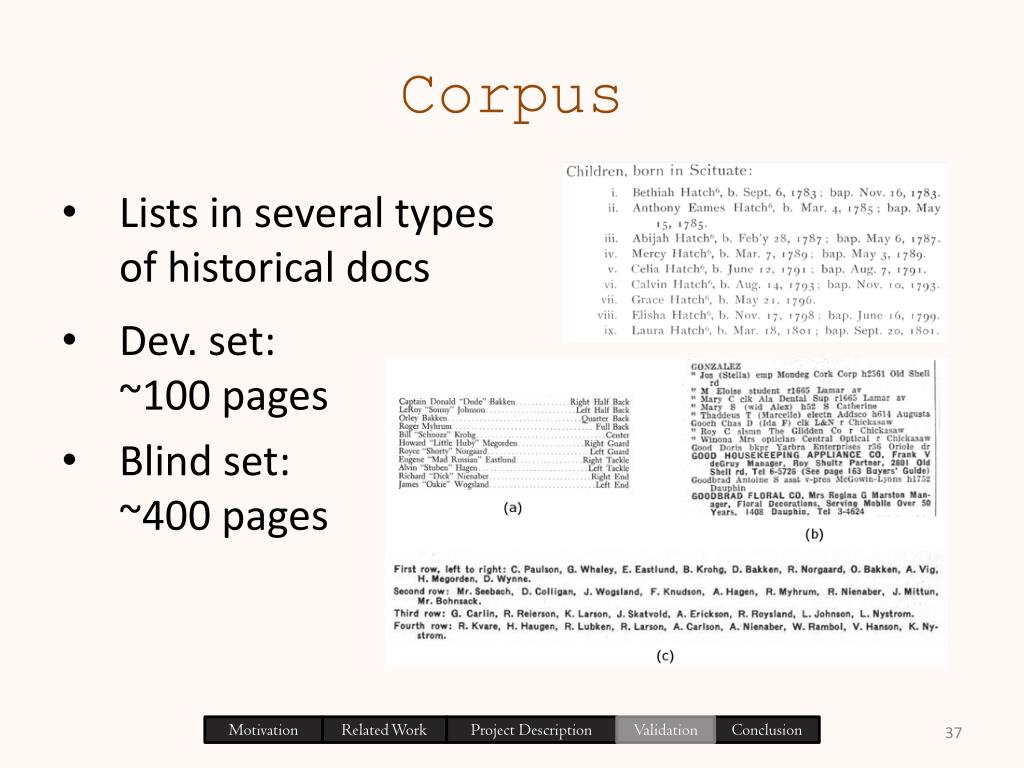Click the 'Calvin Hatch' list entry
This screenshot has height=768, width=1024.
pos(772,285)
